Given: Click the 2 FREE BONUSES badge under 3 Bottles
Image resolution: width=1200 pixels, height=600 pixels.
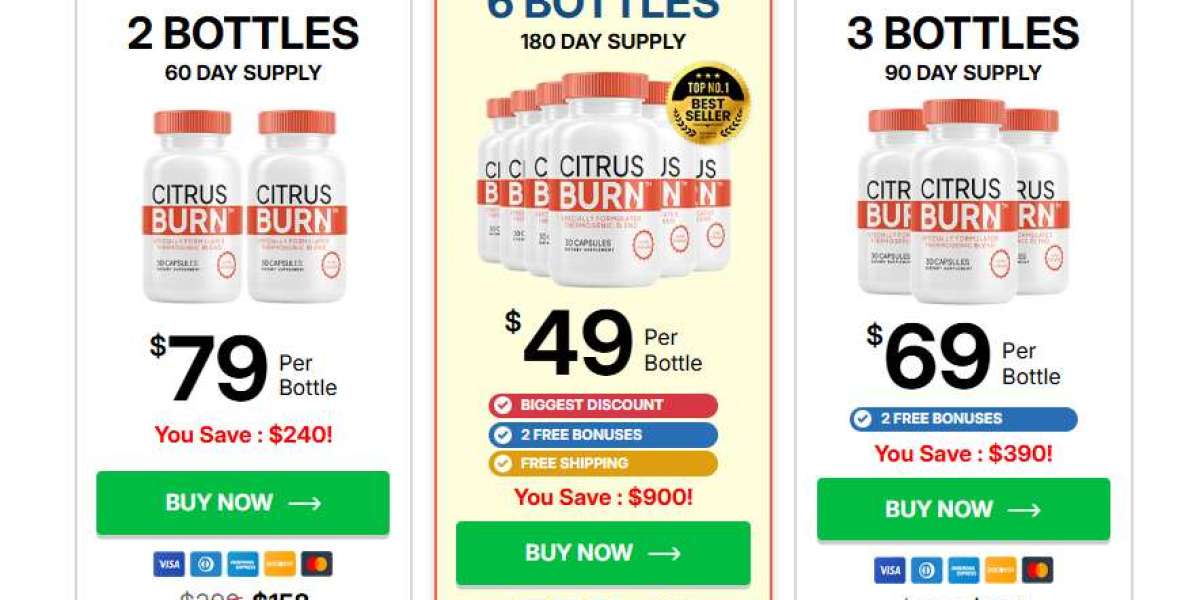Looking at the screenshot, I should (963, 419).
